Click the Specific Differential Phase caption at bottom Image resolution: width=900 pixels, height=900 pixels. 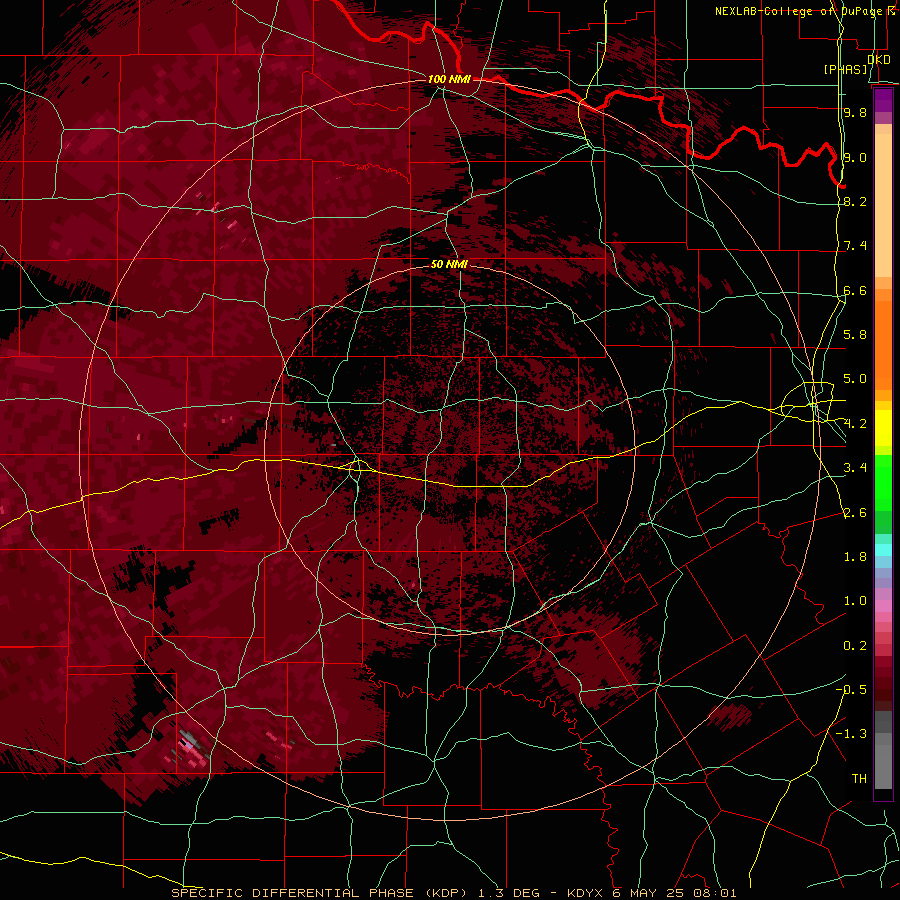coord(453,893)
